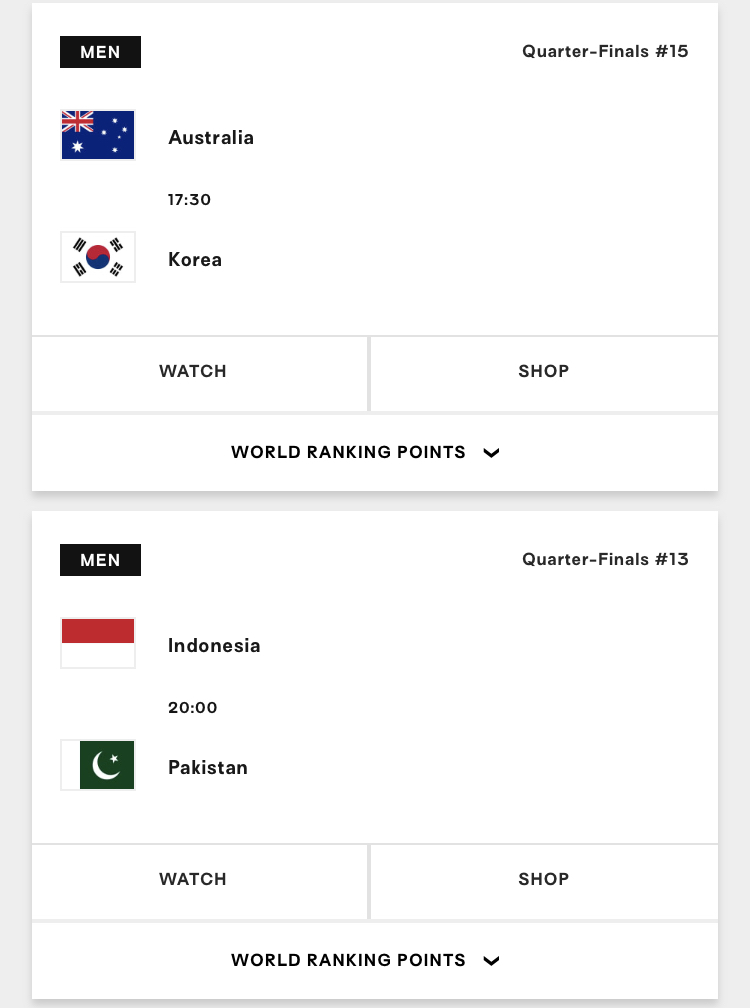This screenshot has height=1008, width=750.
Task: Click the 20:00 match time
Action: pyautogui.click(x=192, y=707)
